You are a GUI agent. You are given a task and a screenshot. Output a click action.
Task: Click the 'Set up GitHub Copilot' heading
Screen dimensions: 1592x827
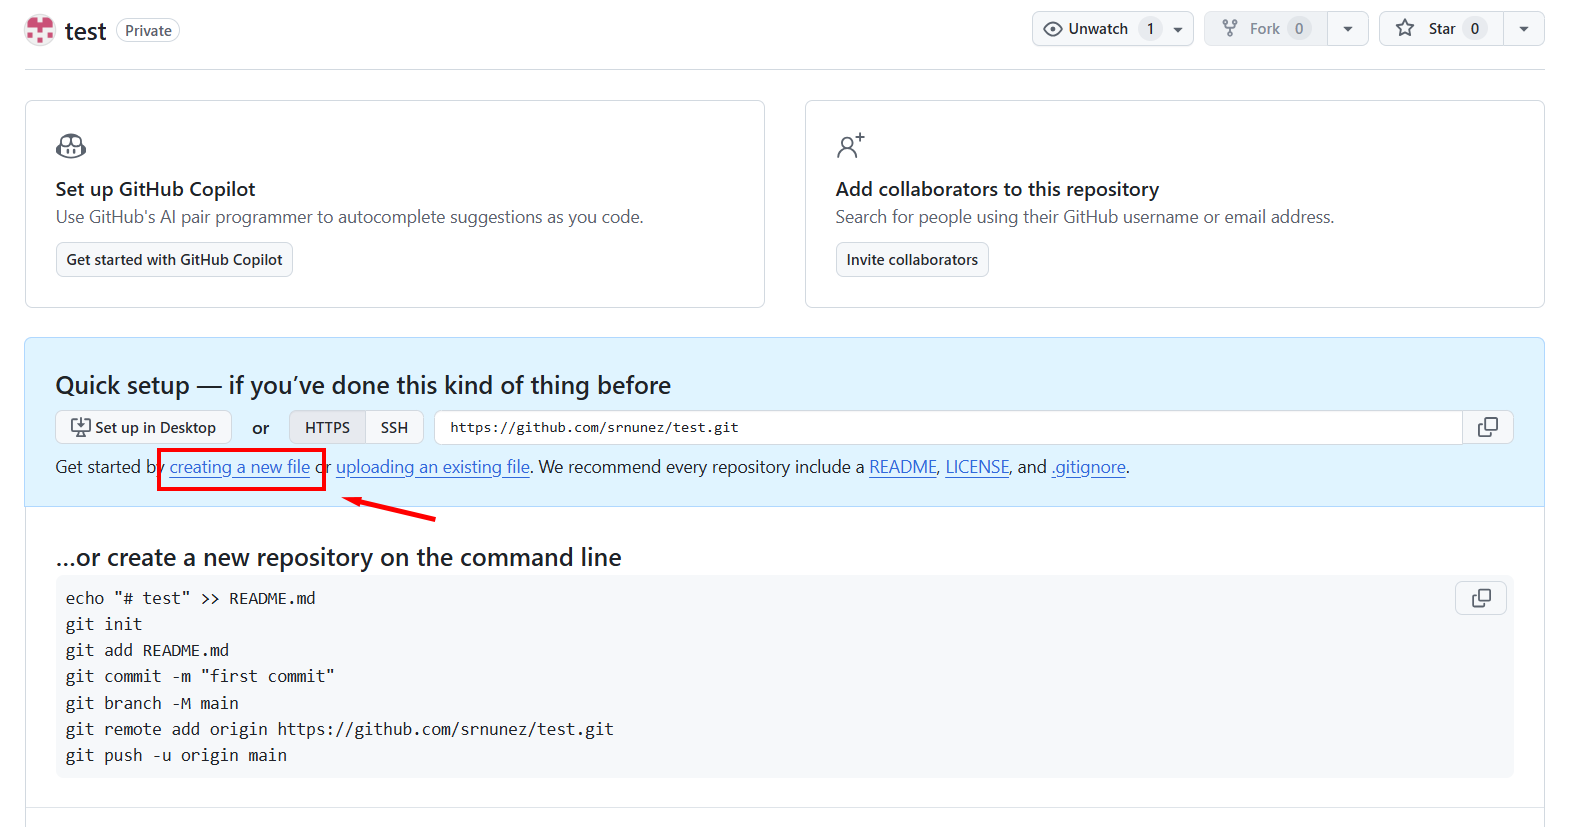(155, 189)
